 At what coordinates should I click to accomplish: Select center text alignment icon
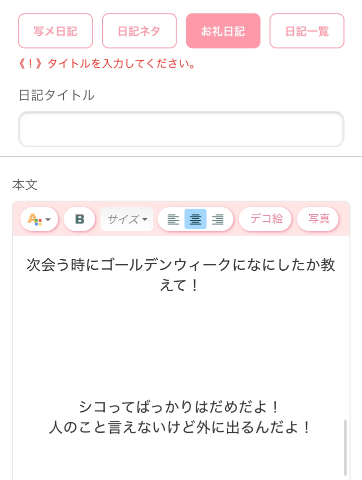pyautogui.click(x=195, y=219)
